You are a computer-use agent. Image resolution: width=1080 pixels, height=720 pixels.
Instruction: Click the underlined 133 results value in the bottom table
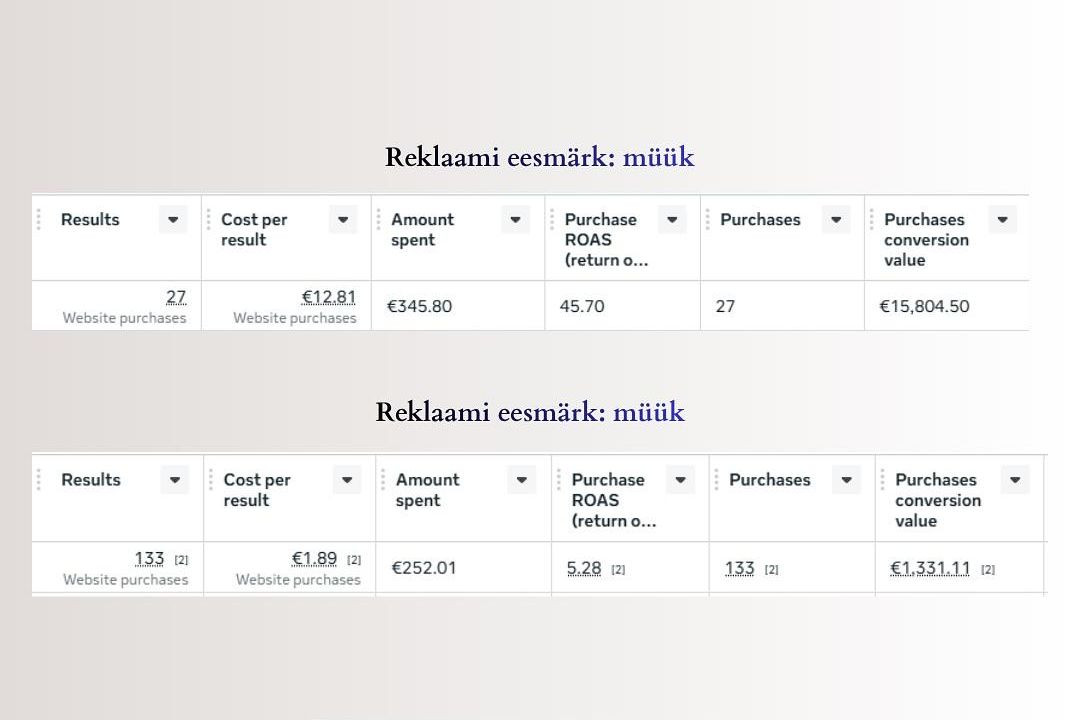pyautogui.click(x=150, y=558)
